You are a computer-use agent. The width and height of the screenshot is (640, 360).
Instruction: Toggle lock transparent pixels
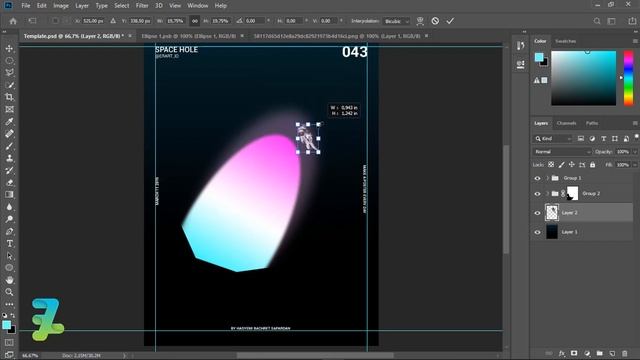pyautogui.click(x=551, y=165)
